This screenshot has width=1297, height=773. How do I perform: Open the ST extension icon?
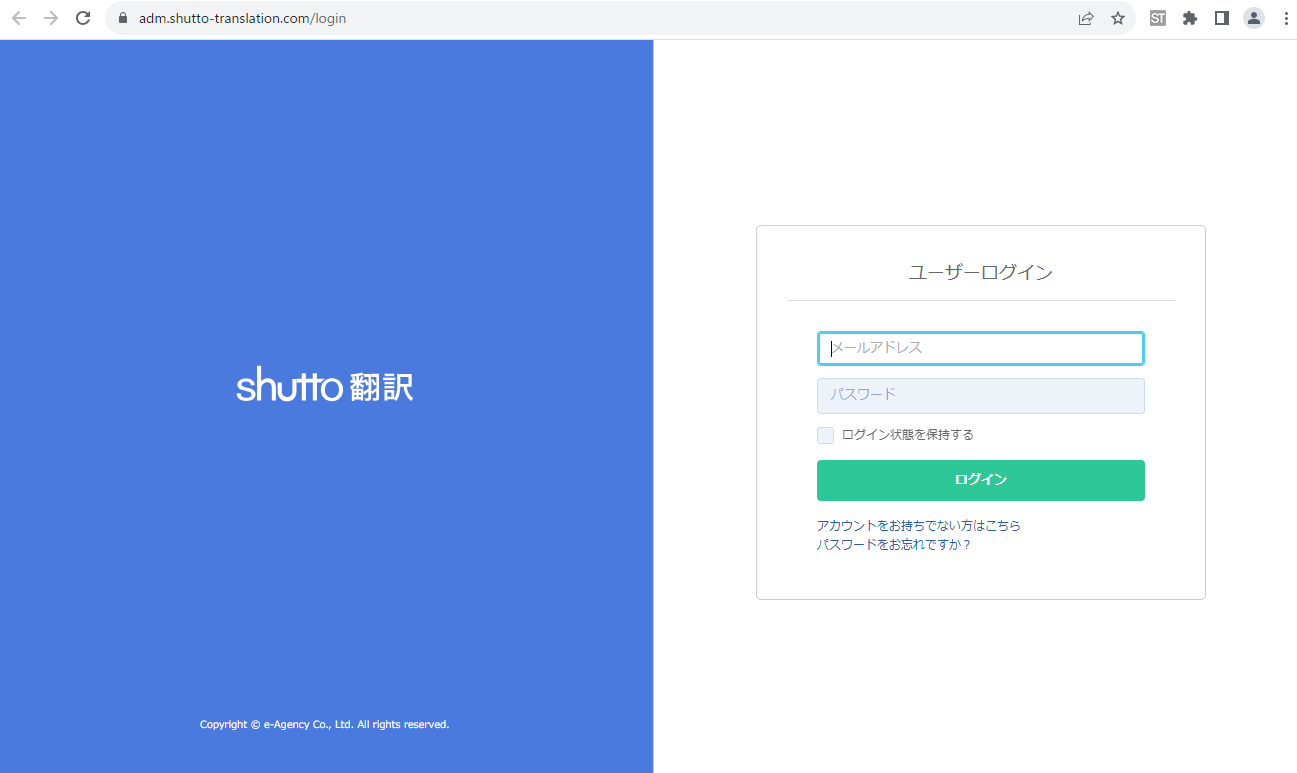point(1158,18)
